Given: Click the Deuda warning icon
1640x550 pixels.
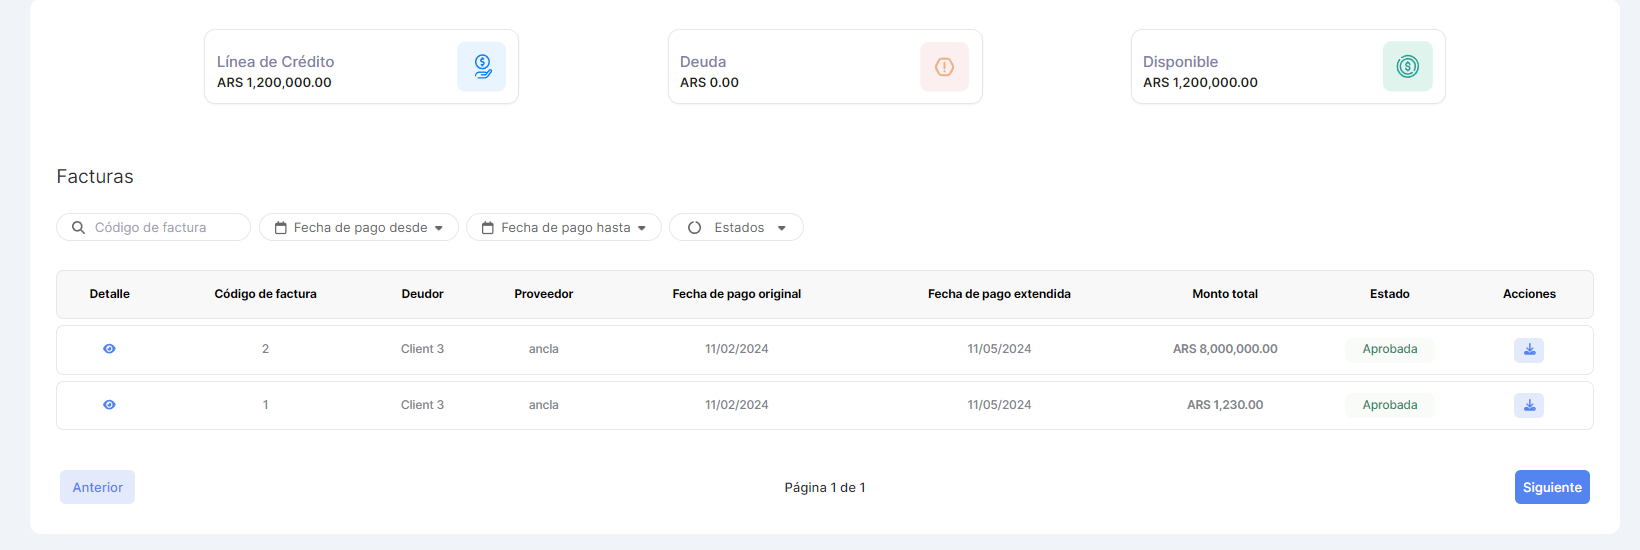Looking at the screenshot, I should [x=944, y=67].
